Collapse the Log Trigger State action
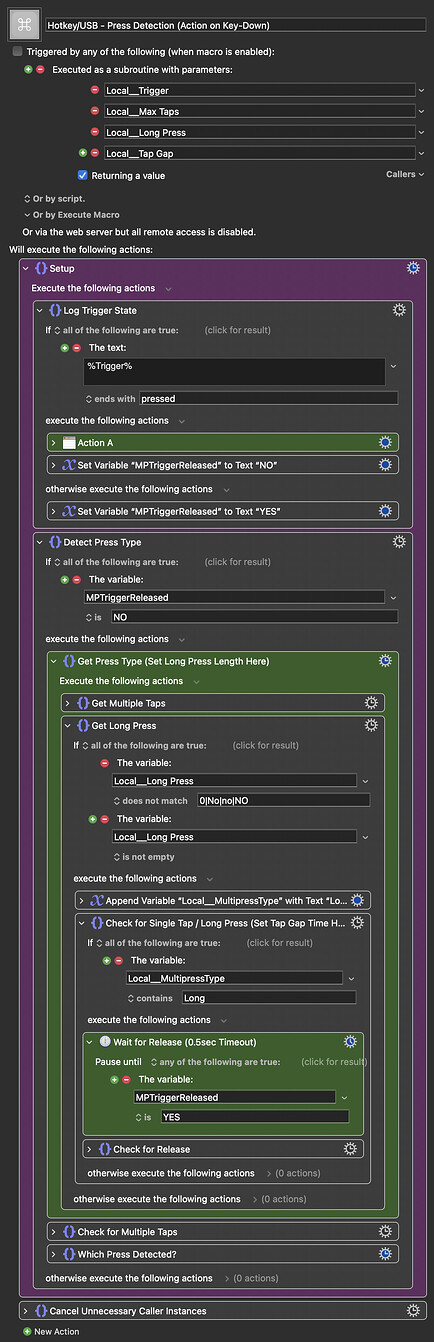The height and width of the screenshot is (1342, 434). [40, 310]
